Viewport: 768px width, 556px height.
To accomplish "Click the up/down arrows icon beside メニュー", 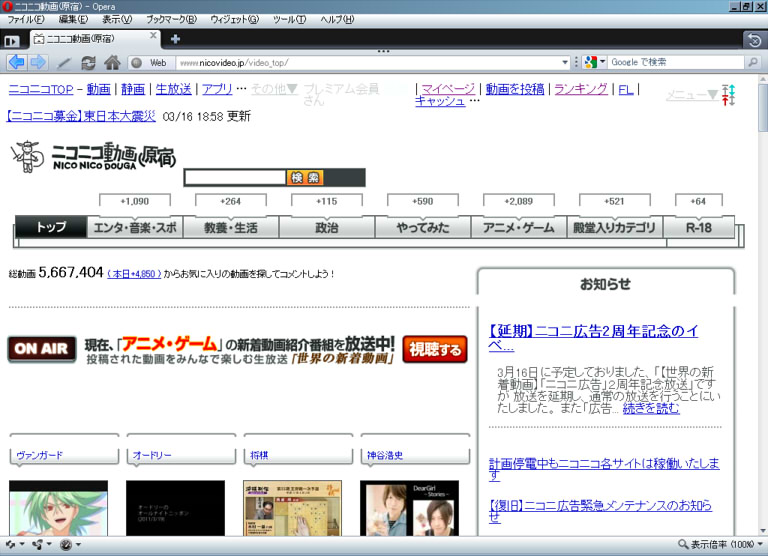I will [728, 95].
